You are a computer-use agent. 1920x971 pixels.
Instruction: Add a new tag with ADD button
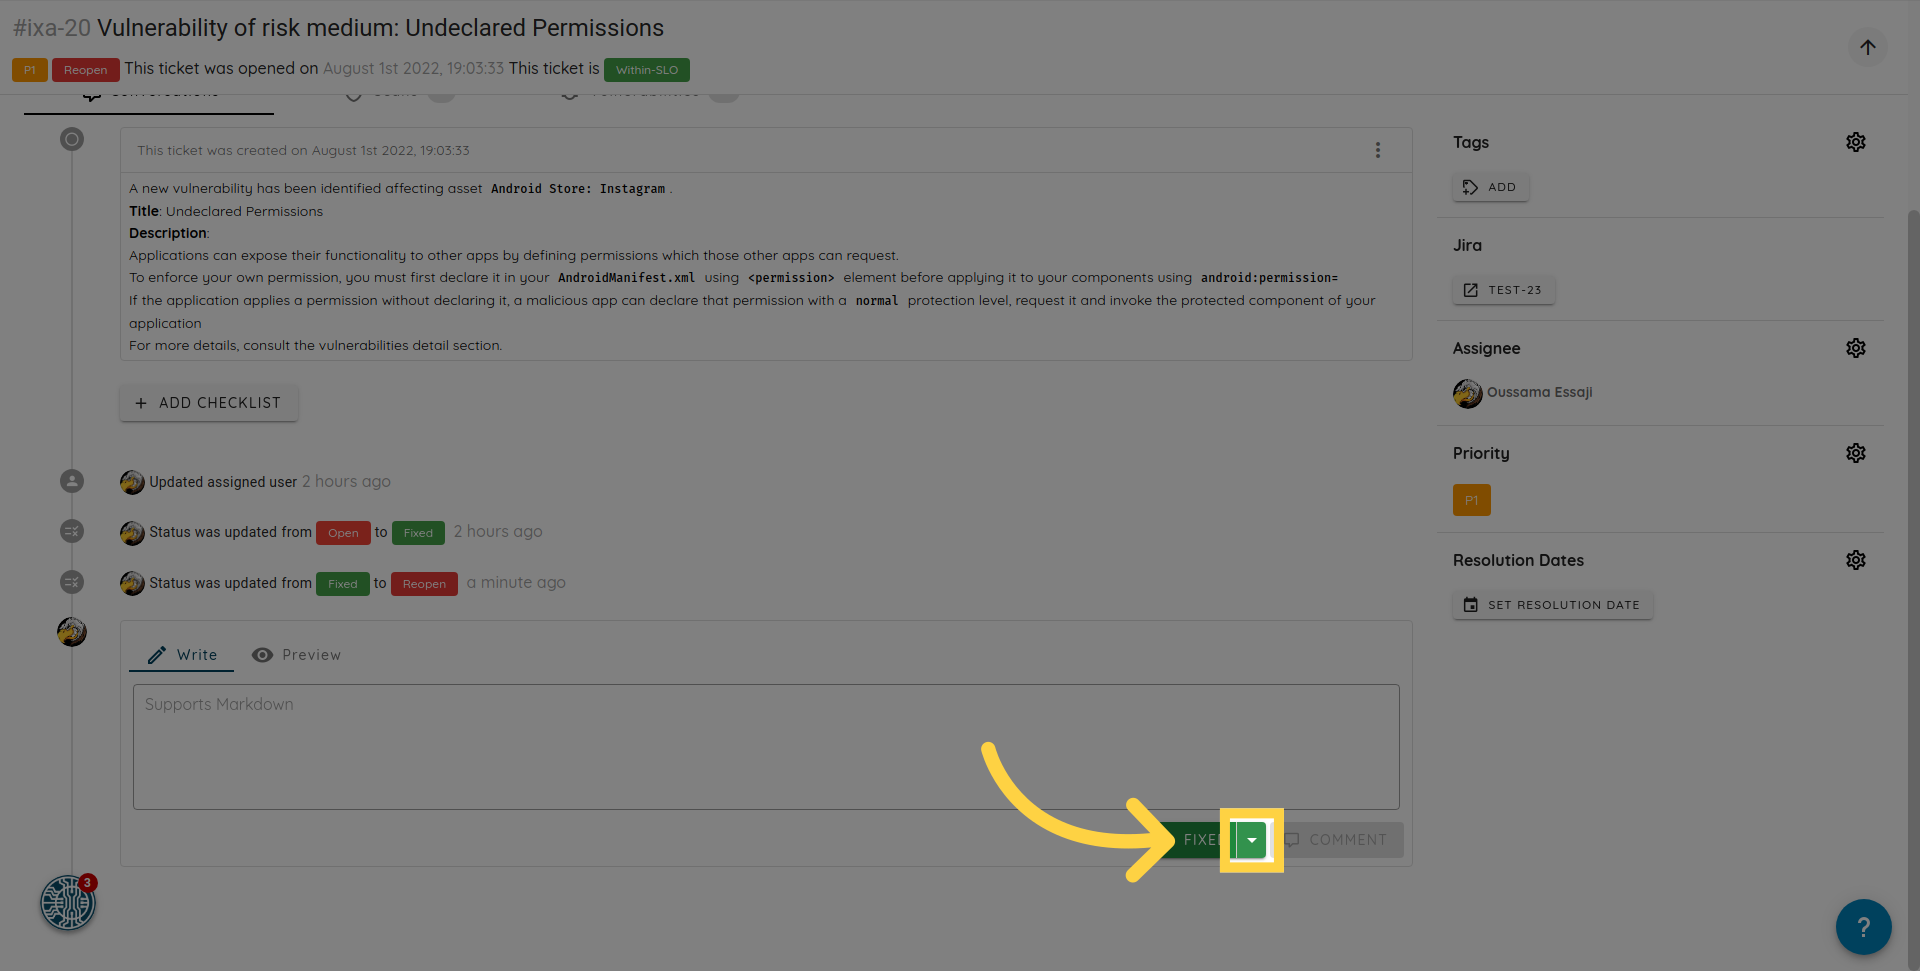(x=1490, y=187)
